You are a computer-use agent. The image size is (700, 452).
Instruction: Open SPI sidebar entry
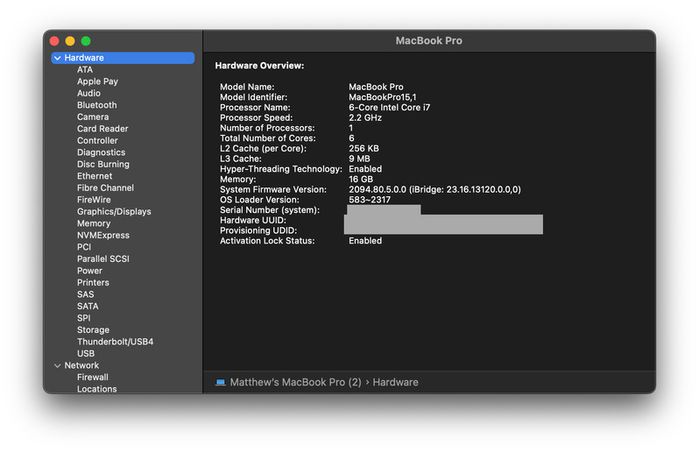coord(83,318)
